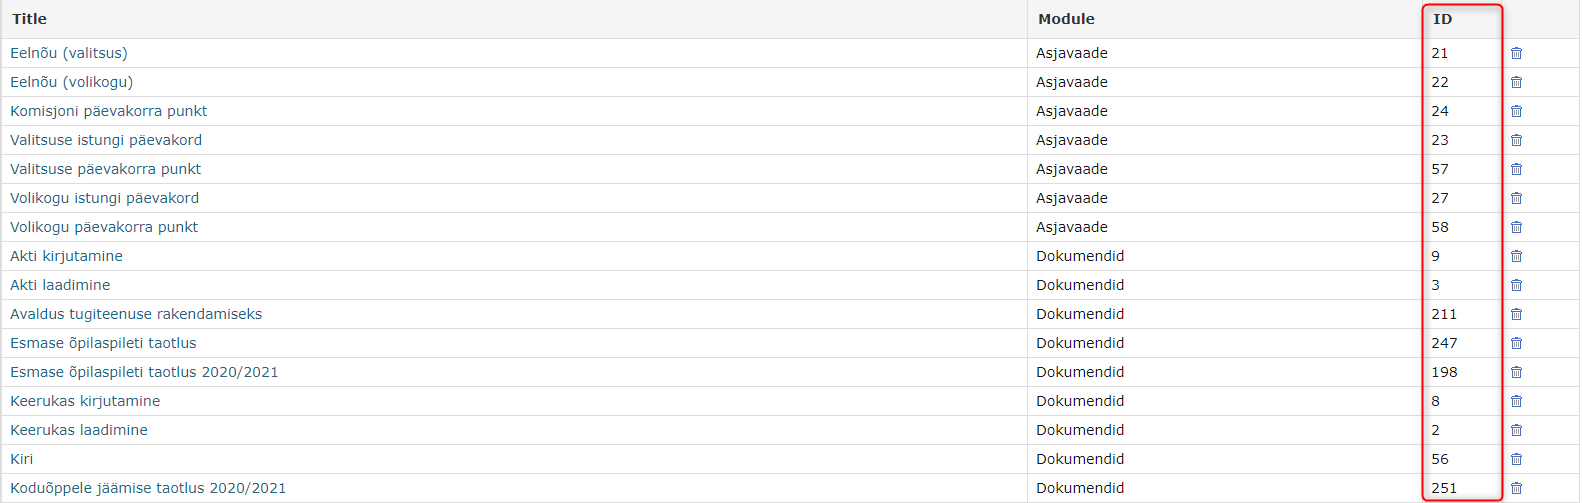Open the Valitsuse istungi päevakord link

(x=106, y=140)
